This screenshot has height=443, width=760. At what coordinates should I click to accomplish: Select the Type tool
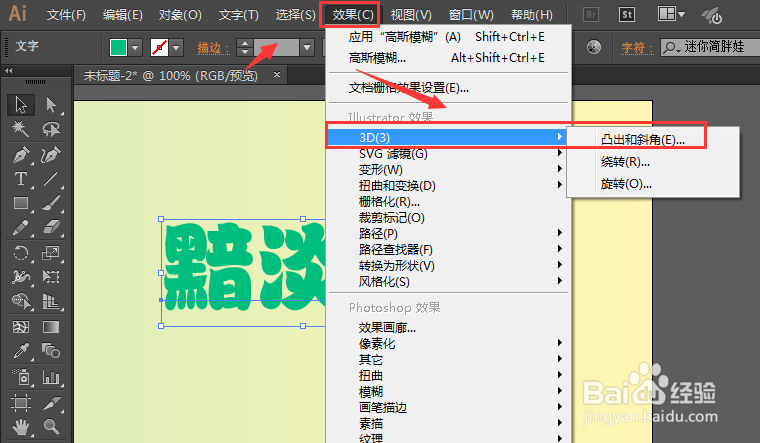(21, 179)
